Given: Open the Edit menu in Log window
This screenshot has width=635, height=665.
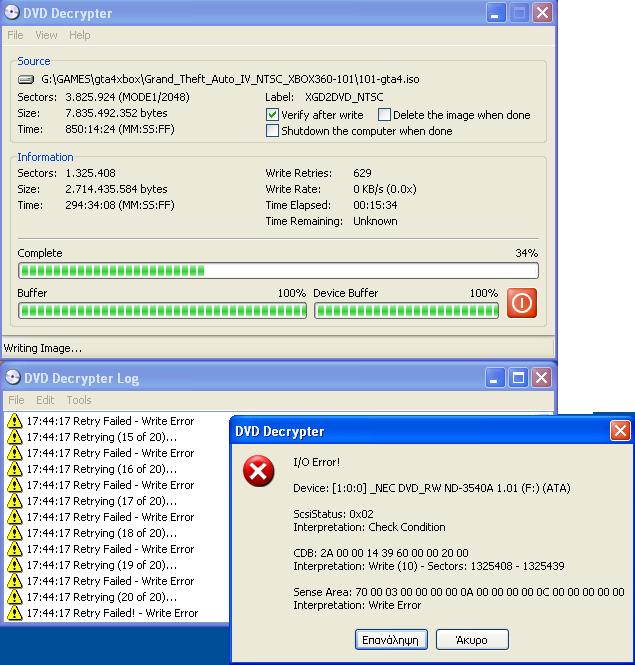Looking at the screenshot, I should coord(45,400).
